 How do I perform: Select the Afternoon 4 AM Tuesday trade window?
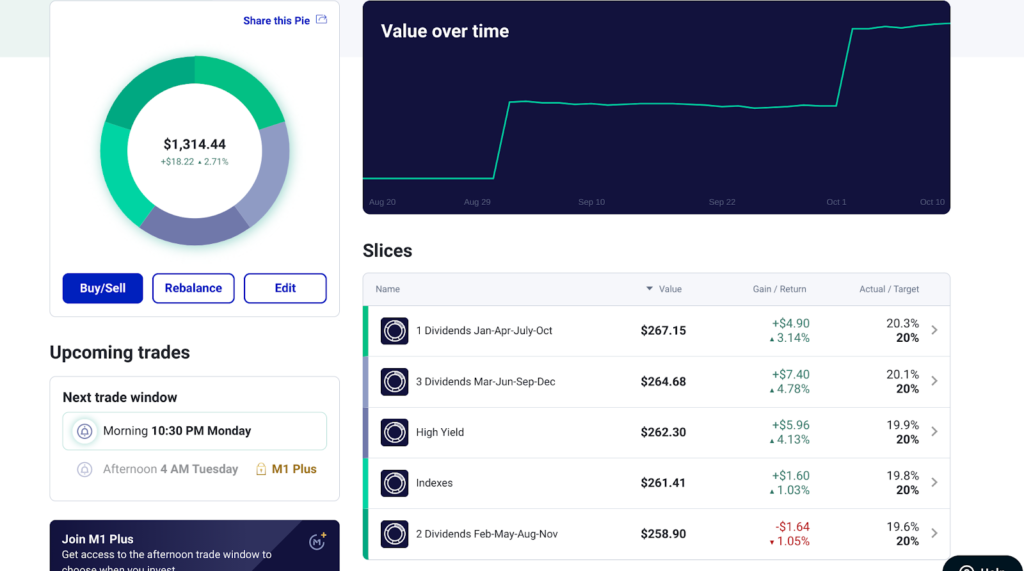(x=170, y=469)
